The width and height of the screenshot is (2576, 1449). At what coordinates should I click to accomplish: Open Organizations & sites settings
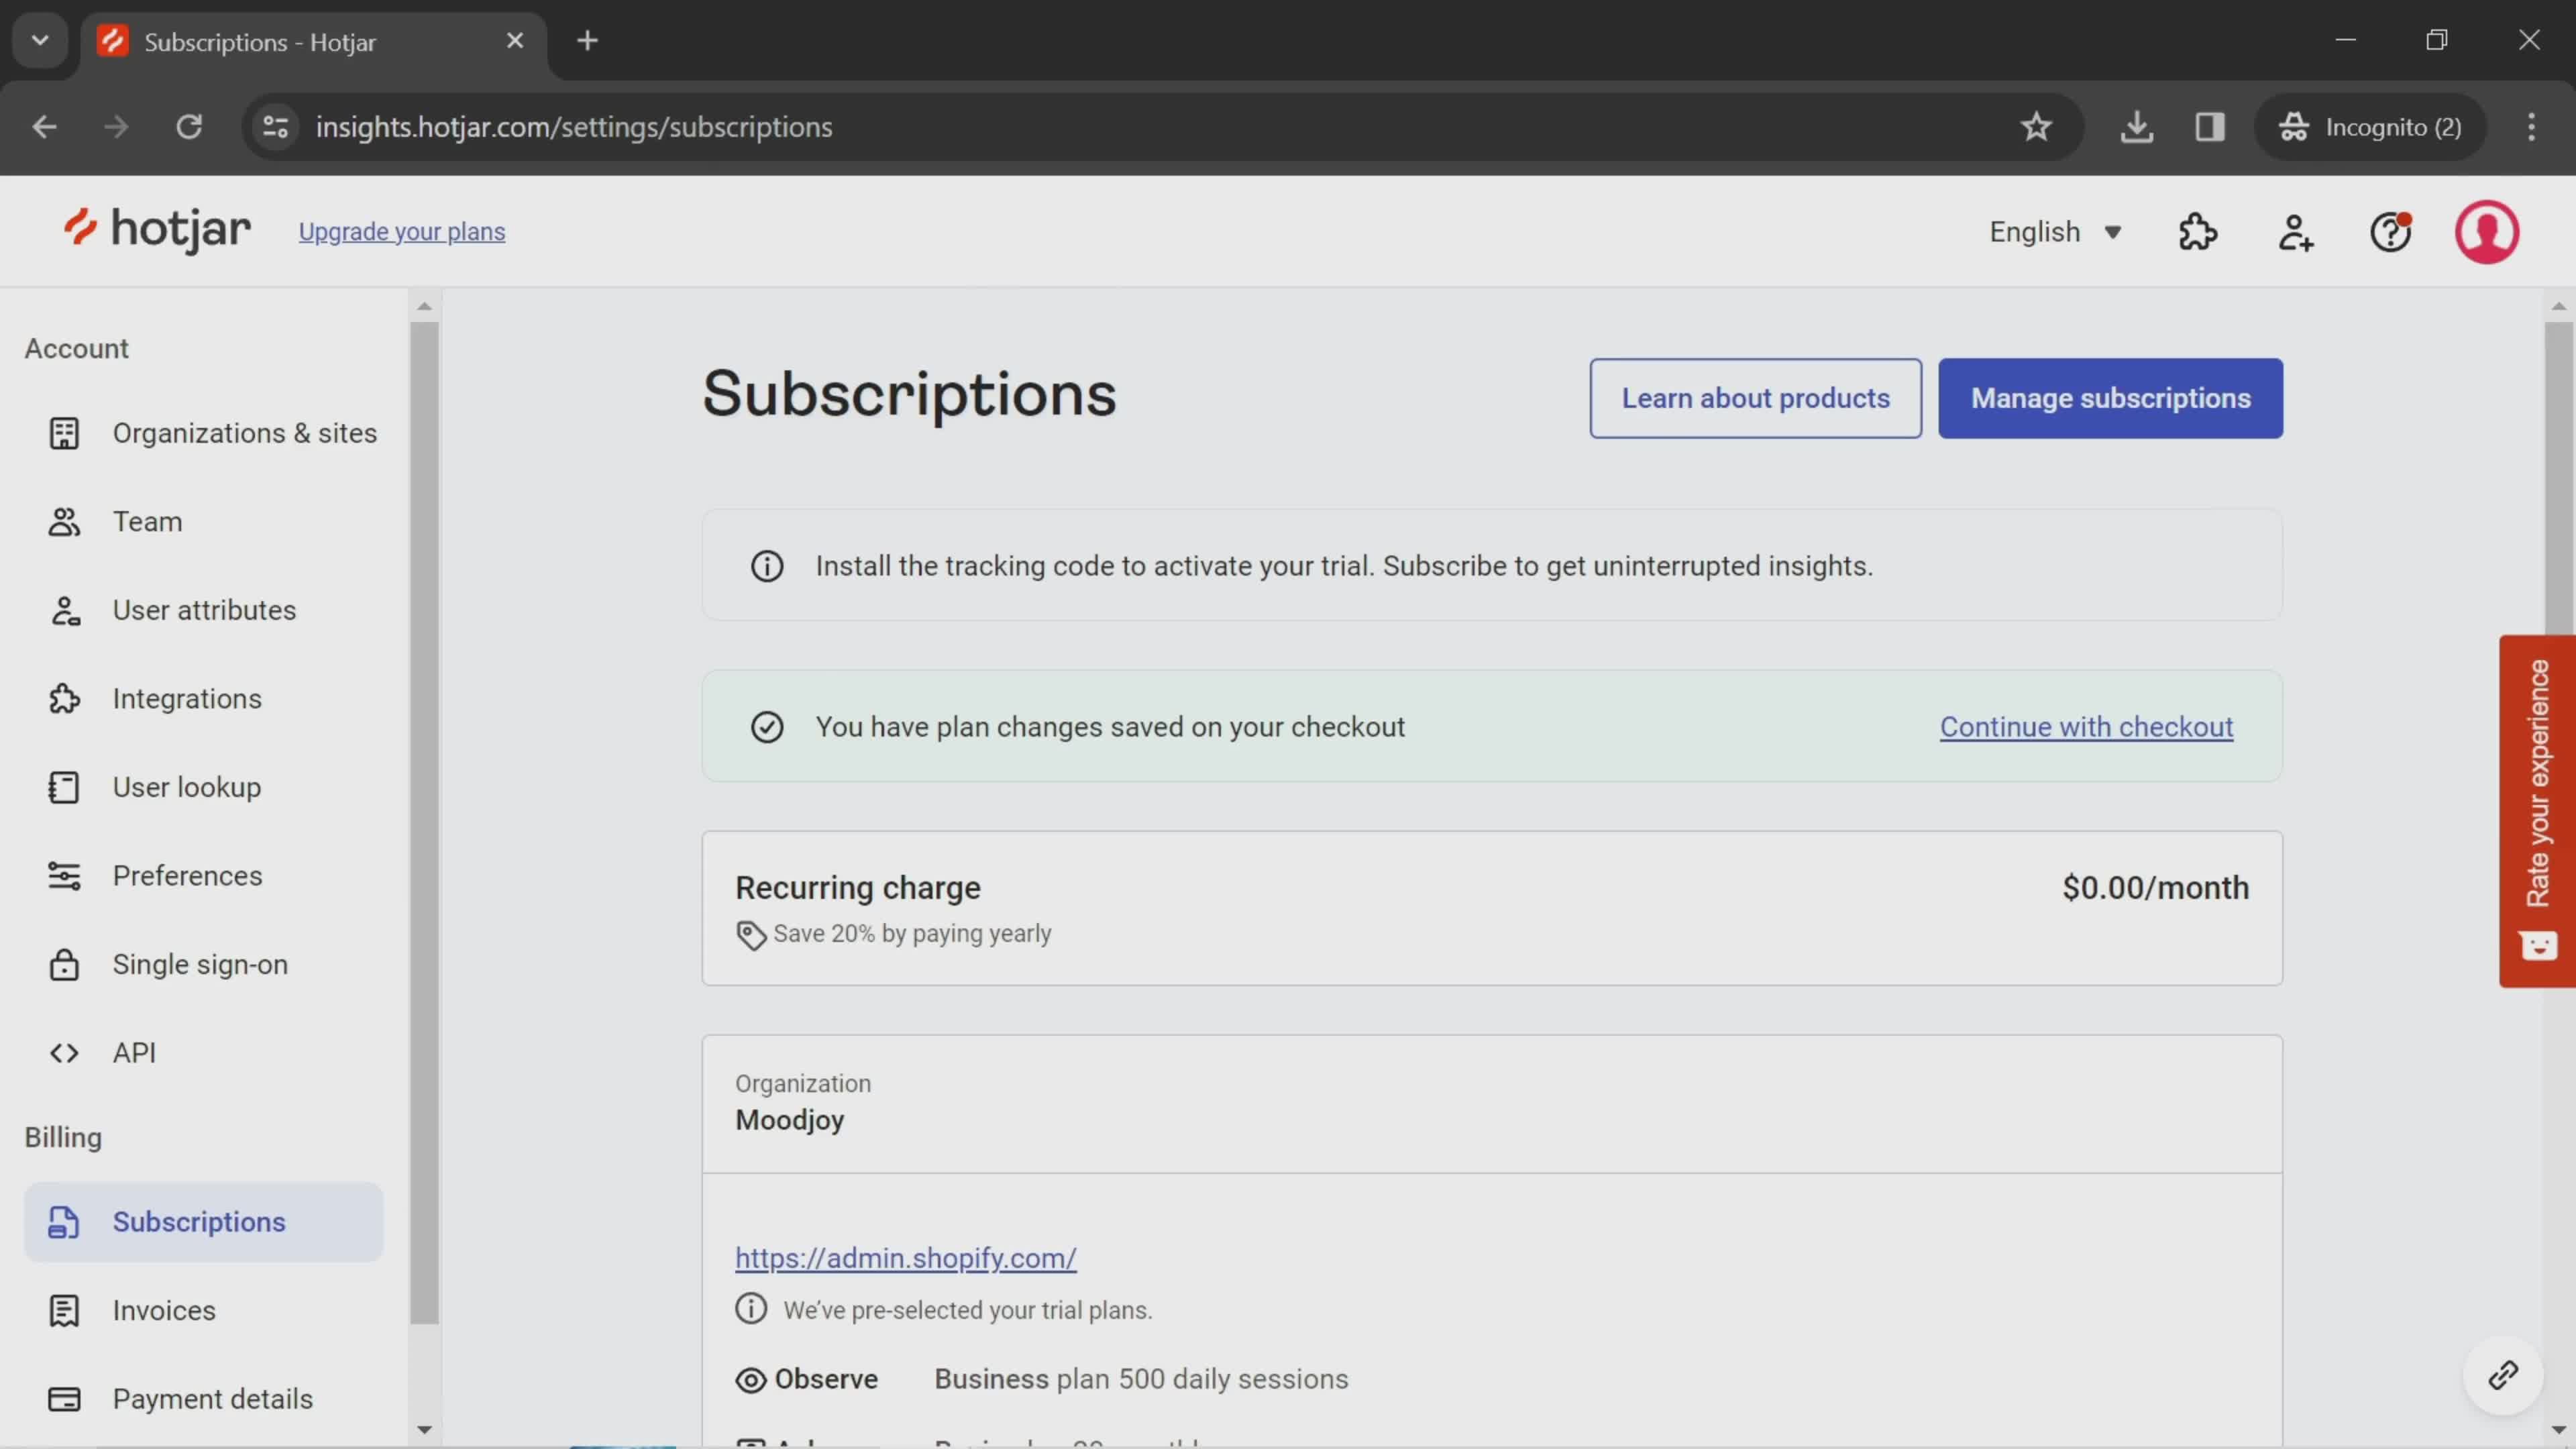coord(244,433)
